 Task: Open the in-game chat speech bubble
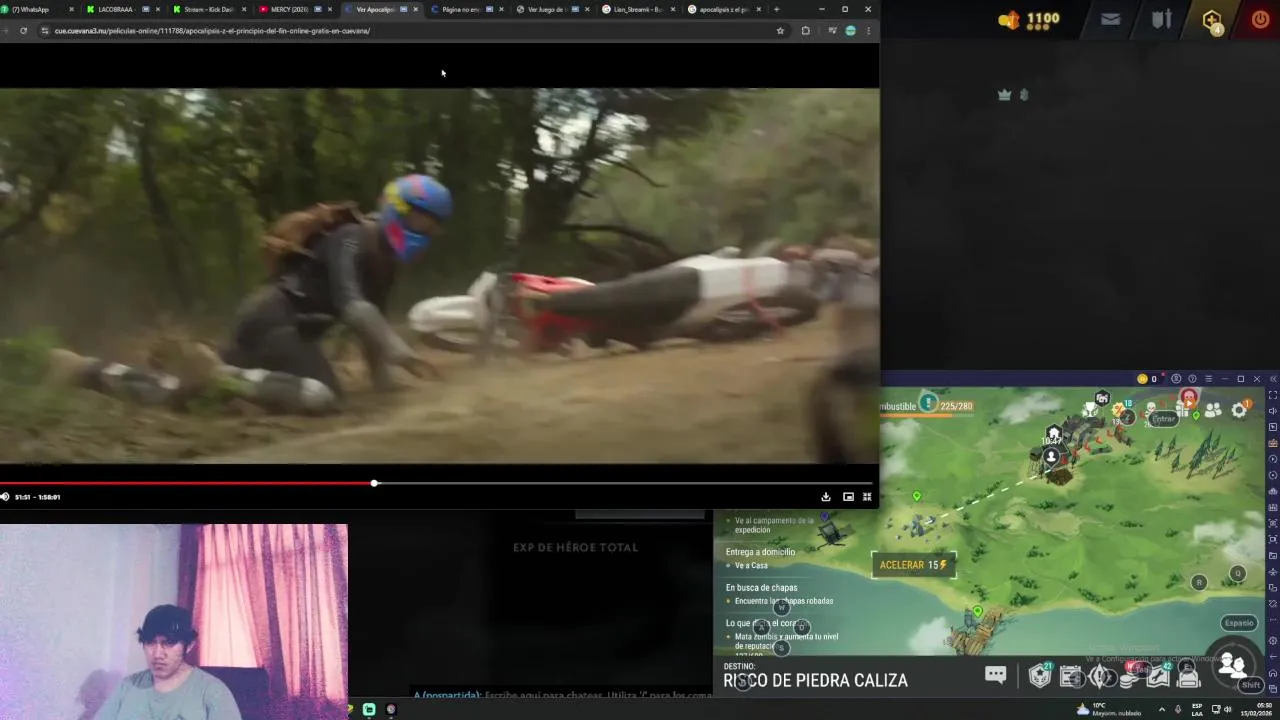[x=995, y=675]
